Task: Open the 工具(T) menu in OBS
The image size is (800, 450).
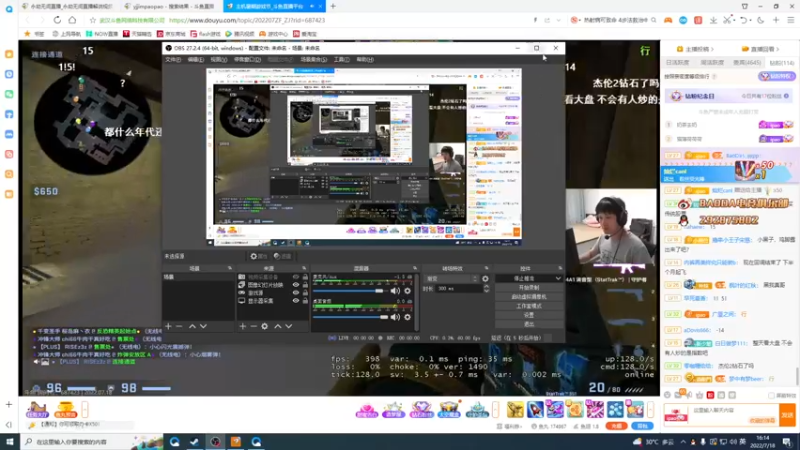Action: point(341,59)
